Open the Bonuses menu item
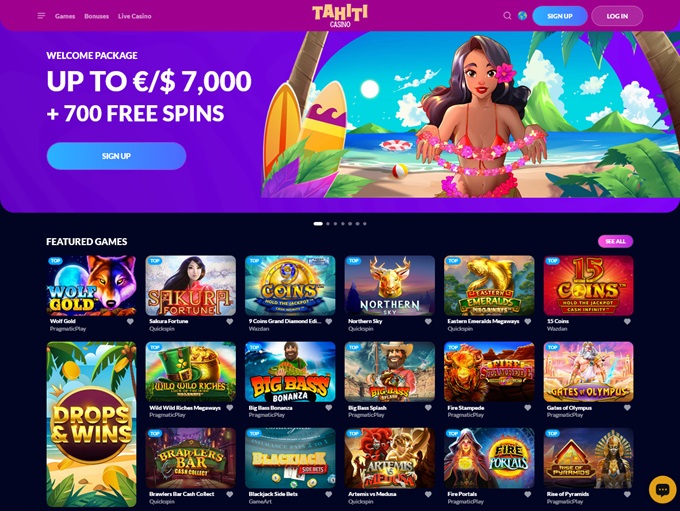The width and height of the screenshot is (680, 511). coord(96,16)
